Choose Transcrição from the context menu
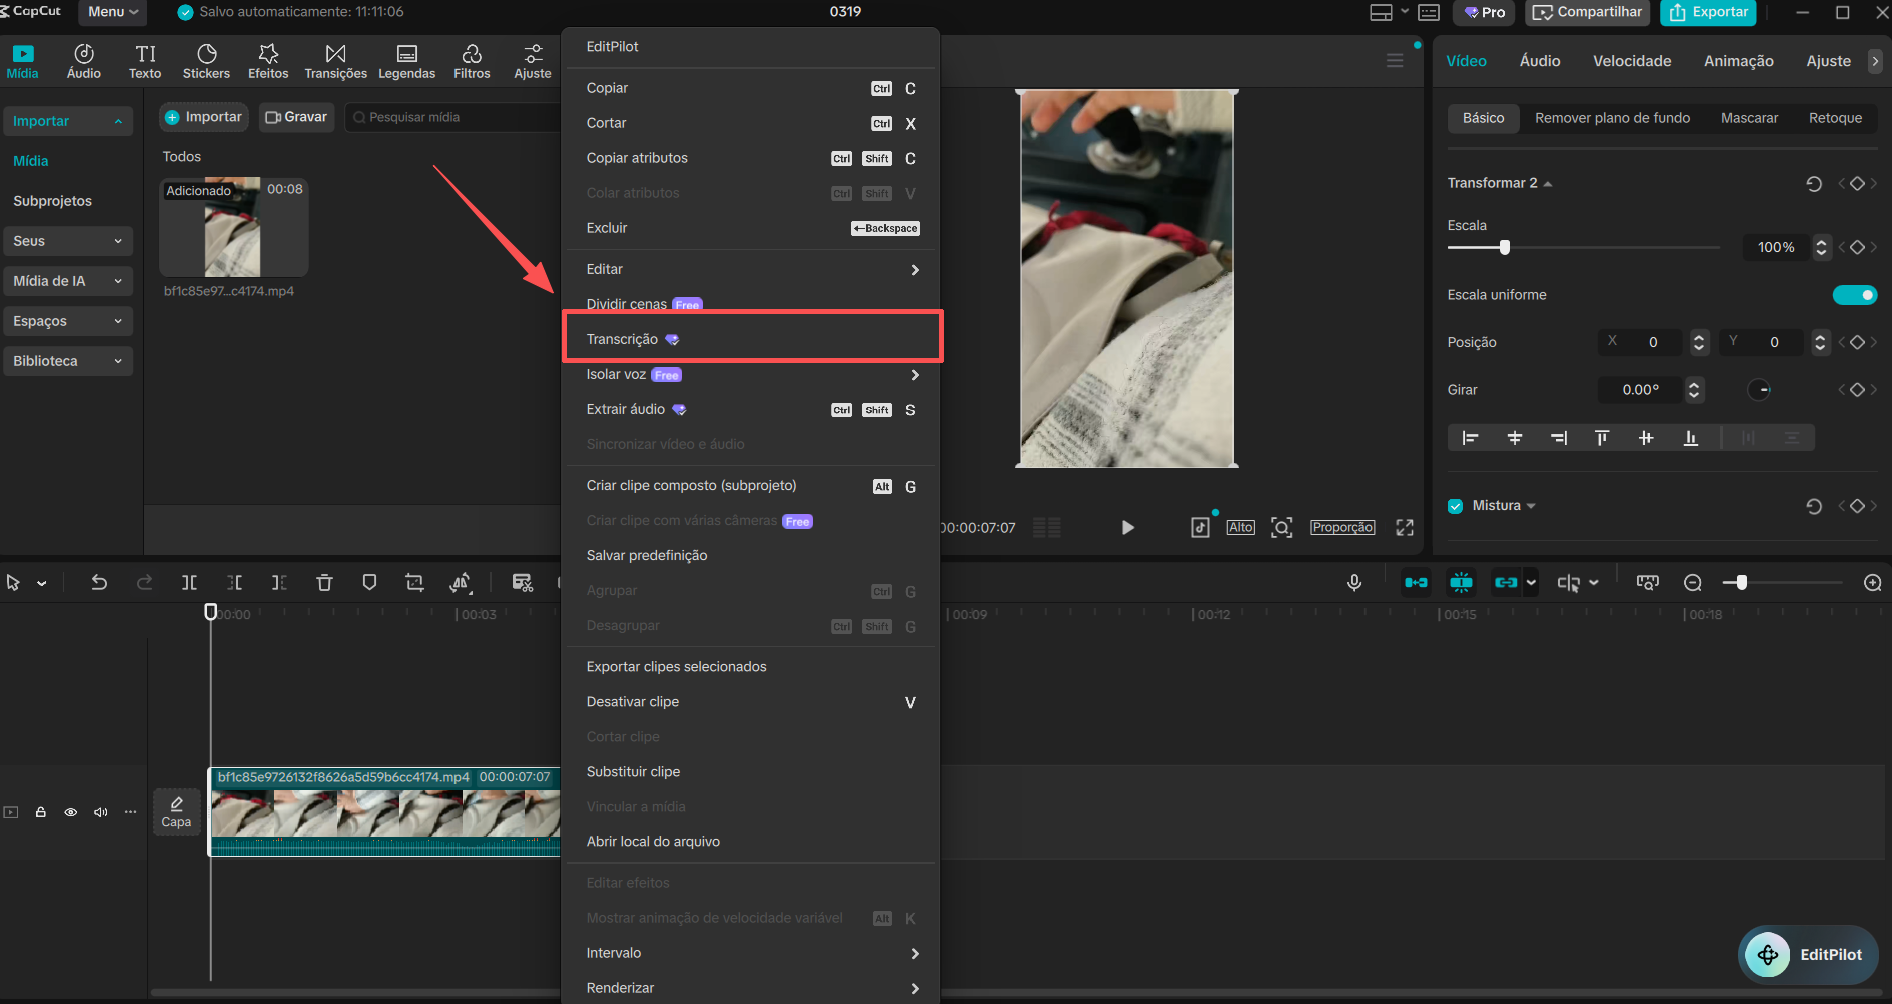The height and width of the screenshot is (1004, 1892). 752,339
